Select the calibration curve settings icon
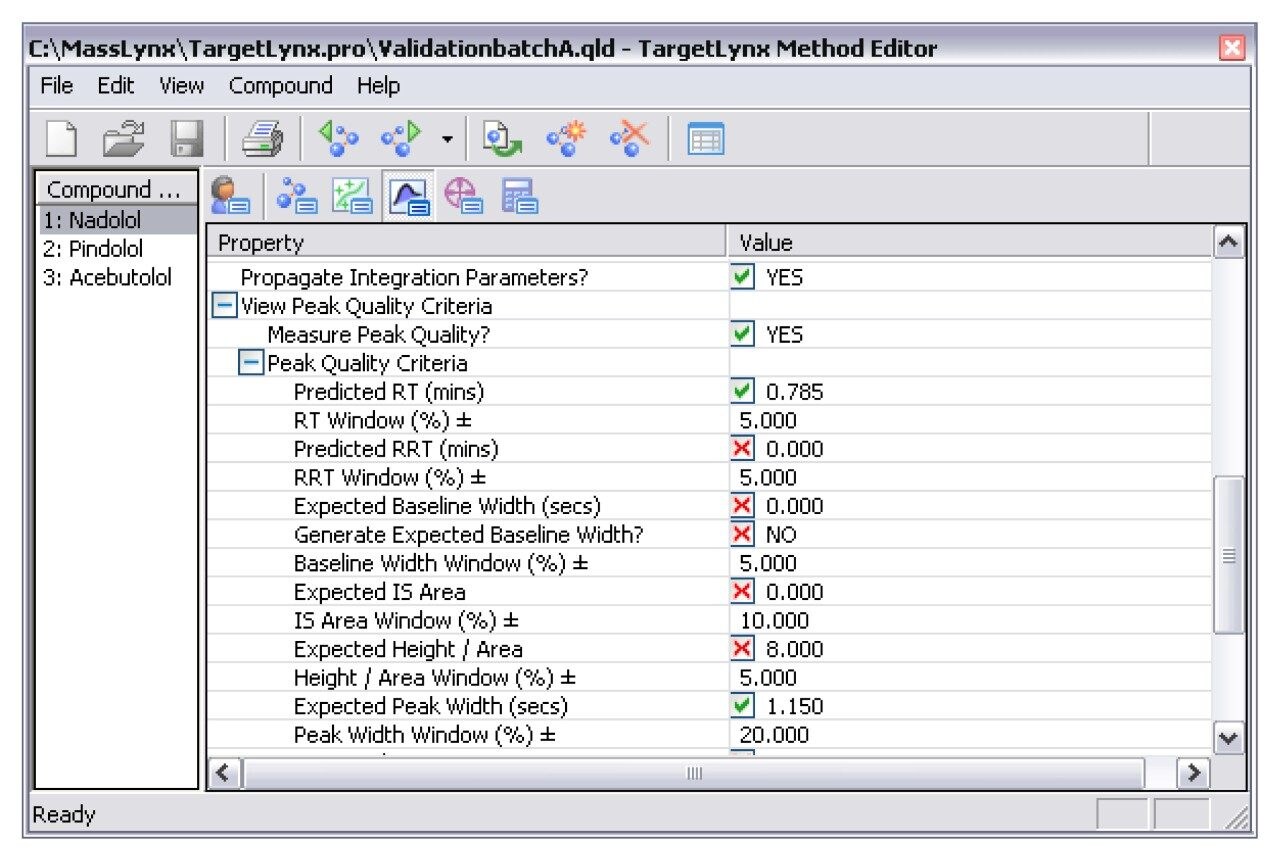1280x864 pixels. click(353, 197)
